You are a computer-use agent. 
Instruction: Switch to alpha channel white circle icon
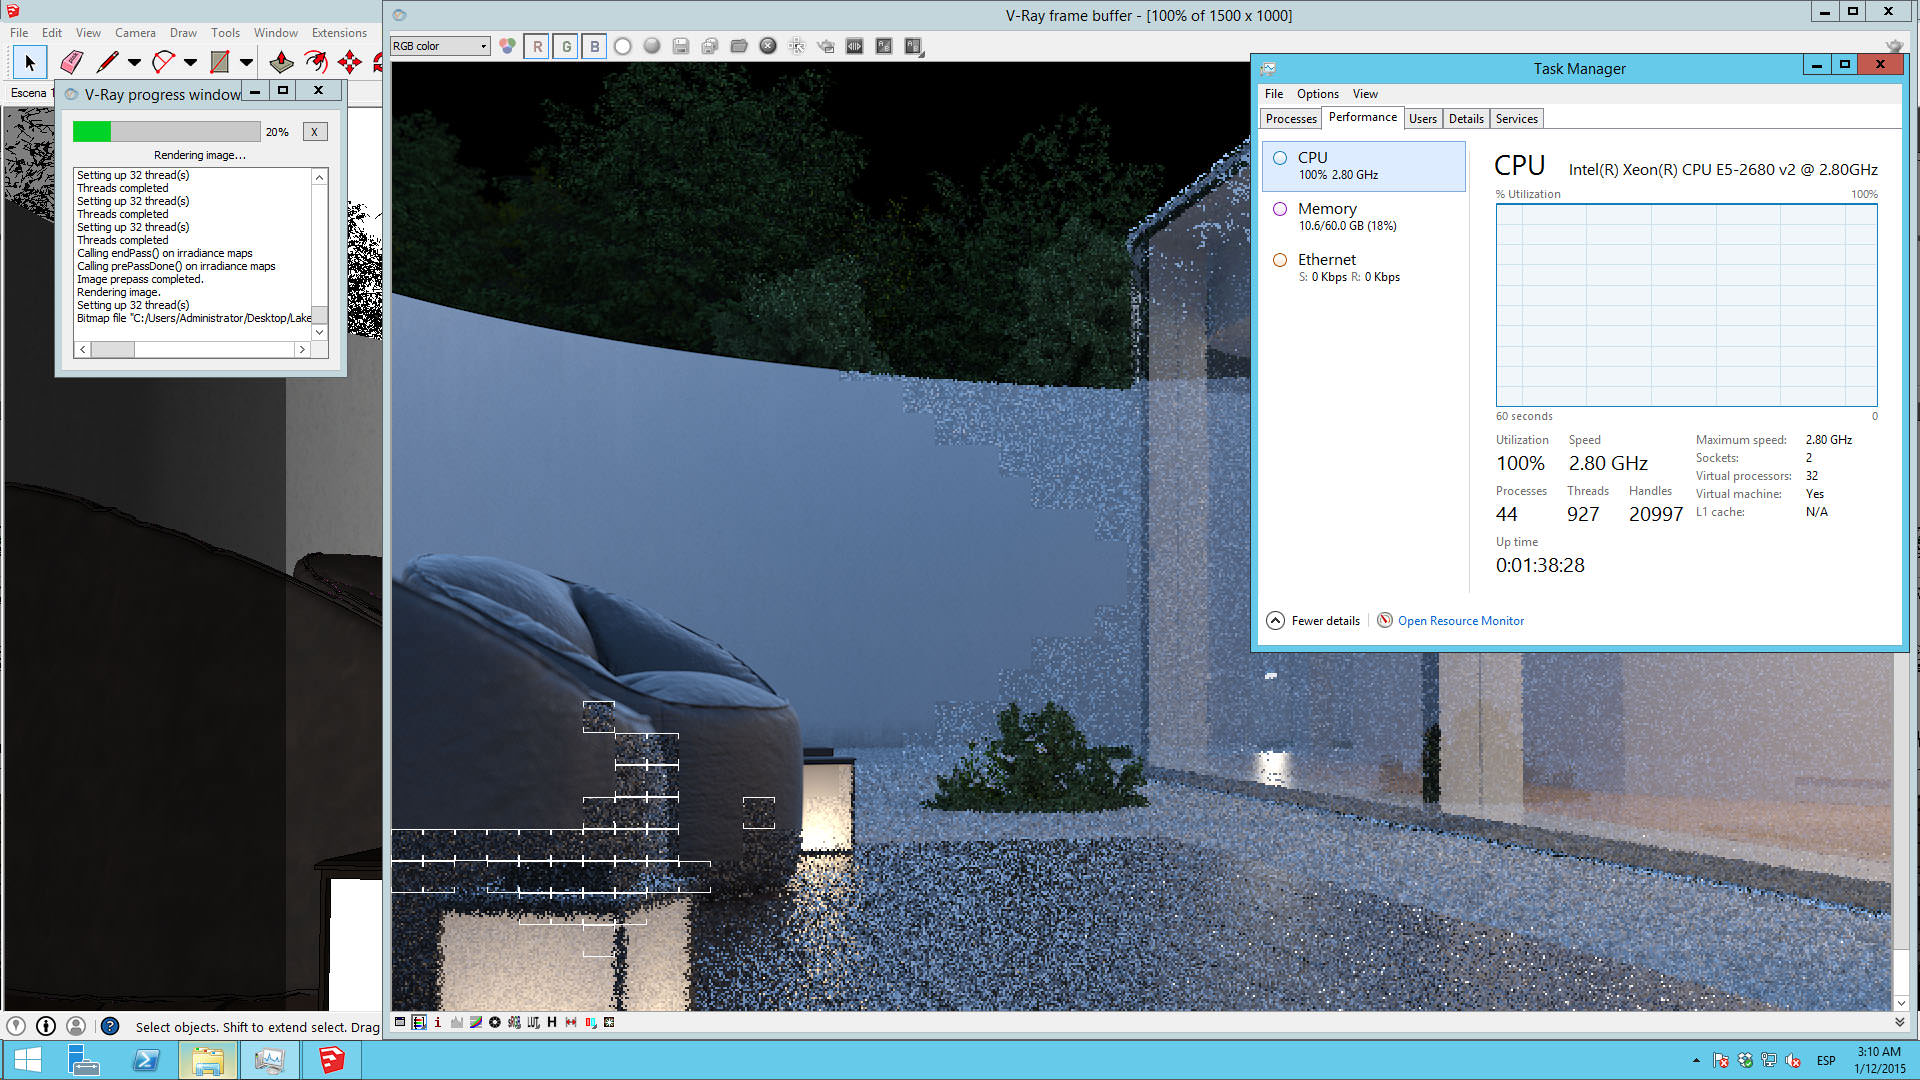623,46
